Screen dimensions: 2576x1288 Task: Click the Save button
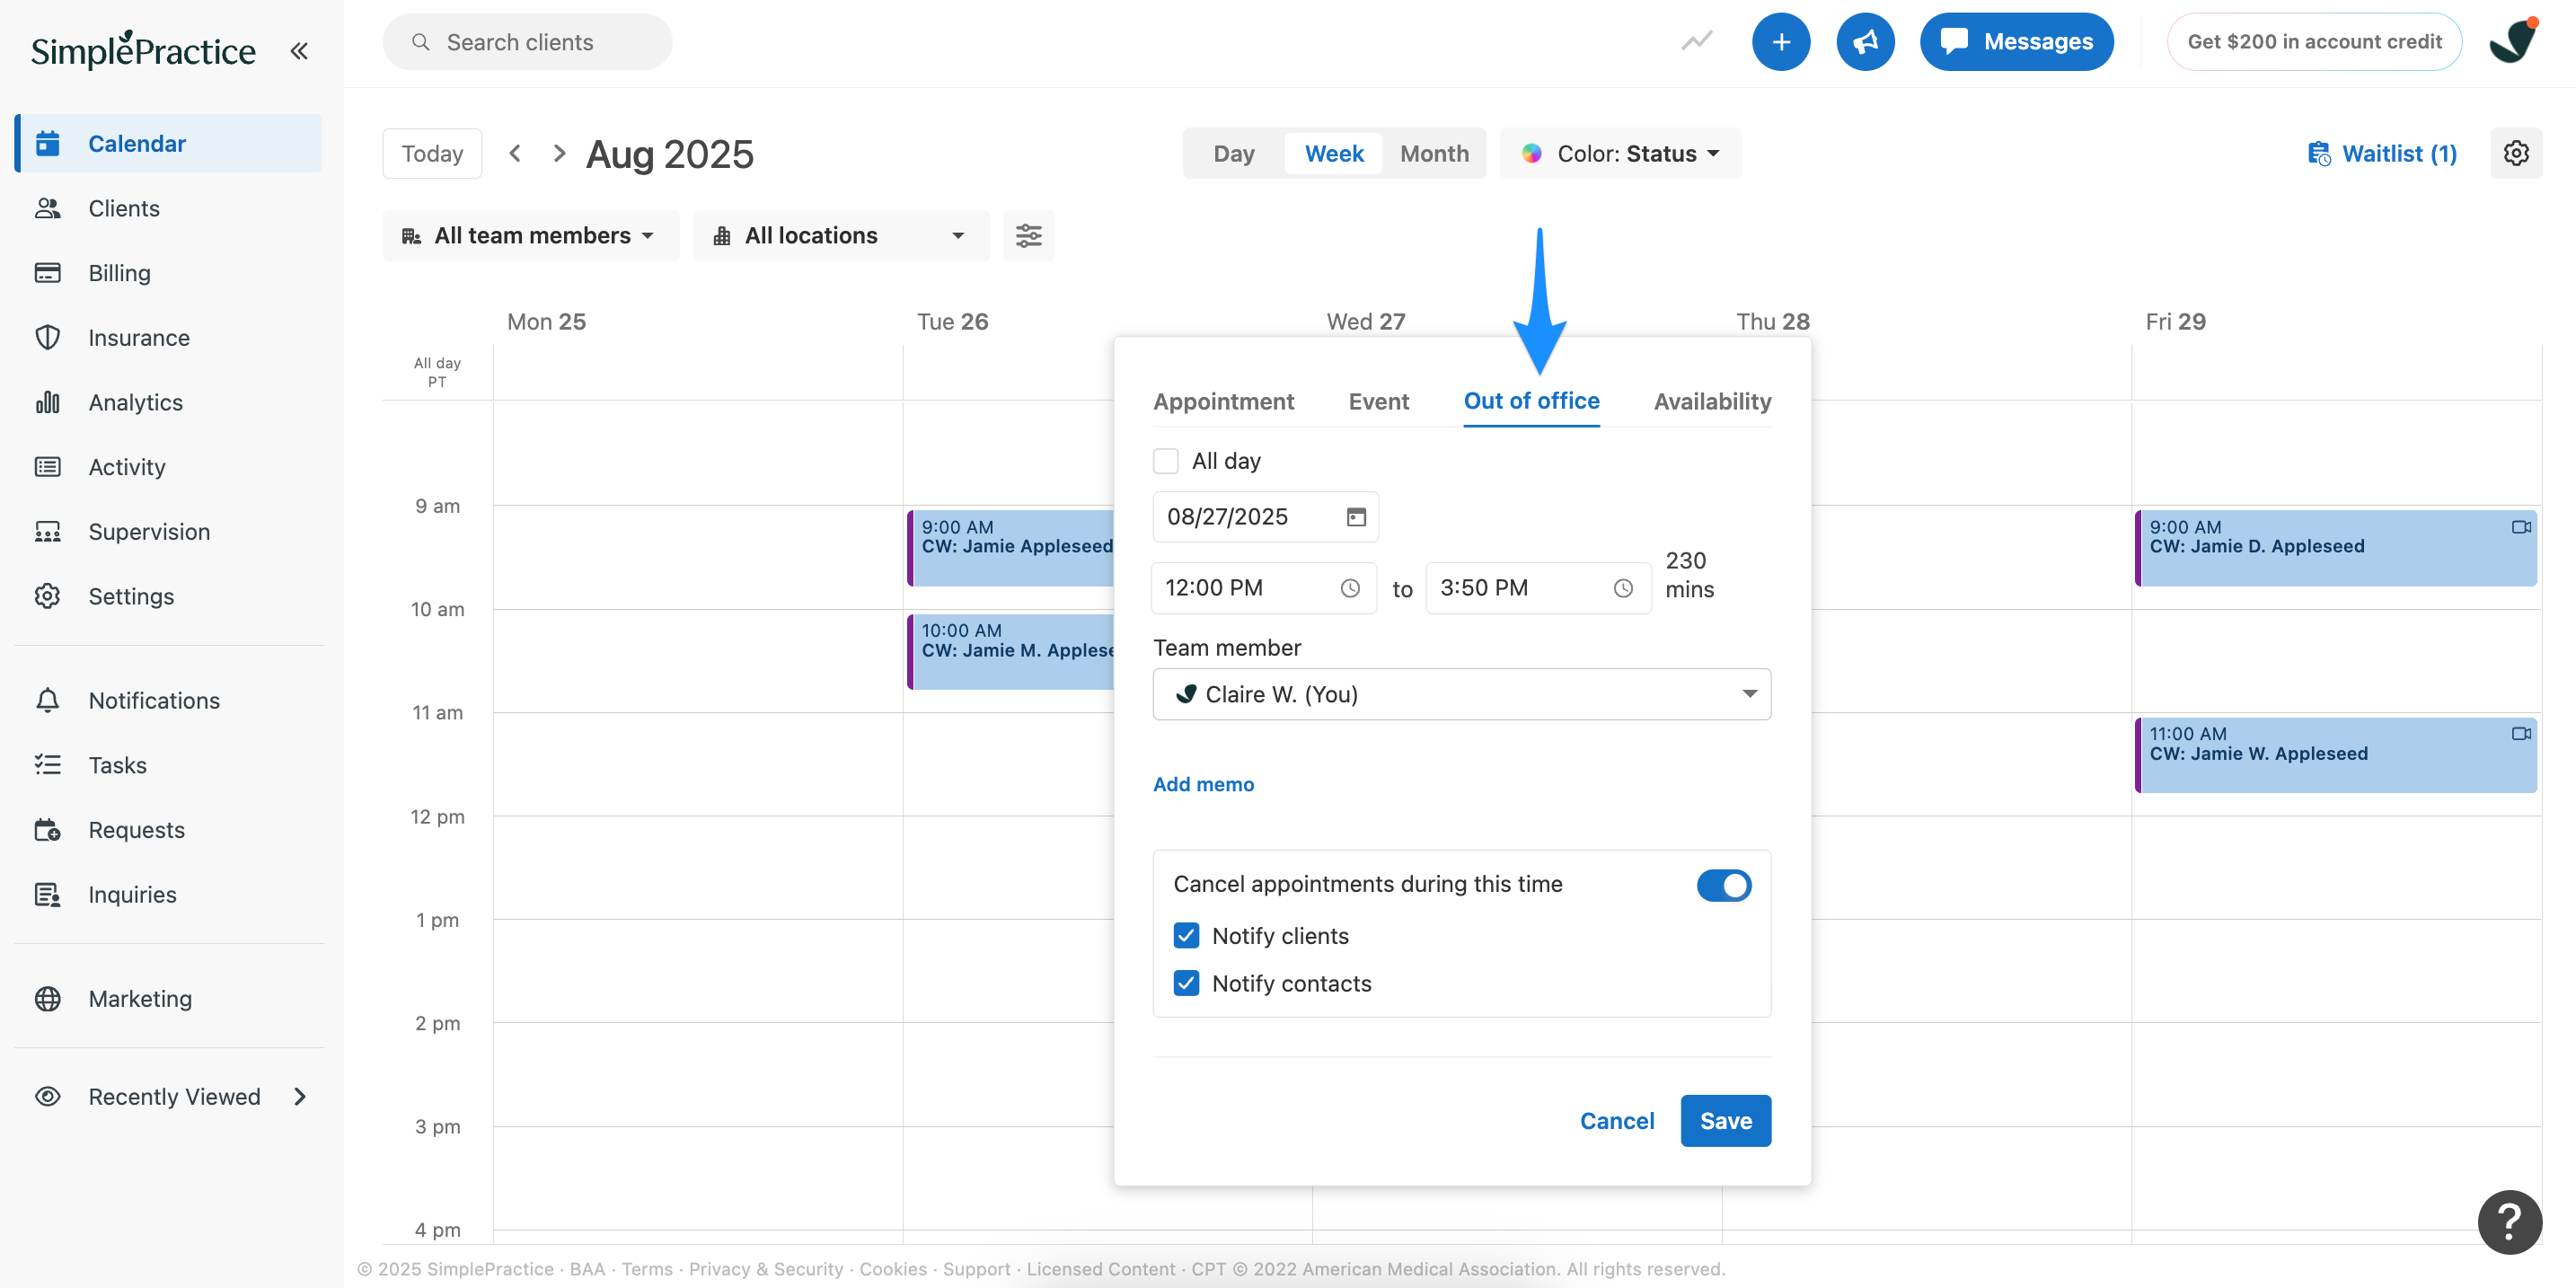tap(1725, 1120)
